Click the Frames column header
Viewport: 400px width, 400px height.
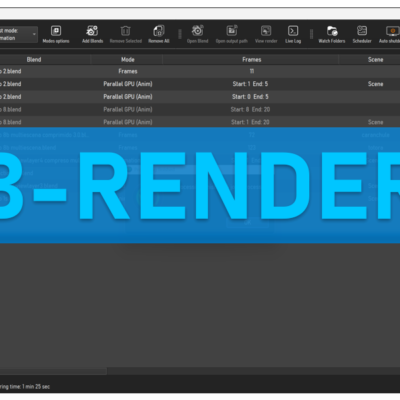252,60
